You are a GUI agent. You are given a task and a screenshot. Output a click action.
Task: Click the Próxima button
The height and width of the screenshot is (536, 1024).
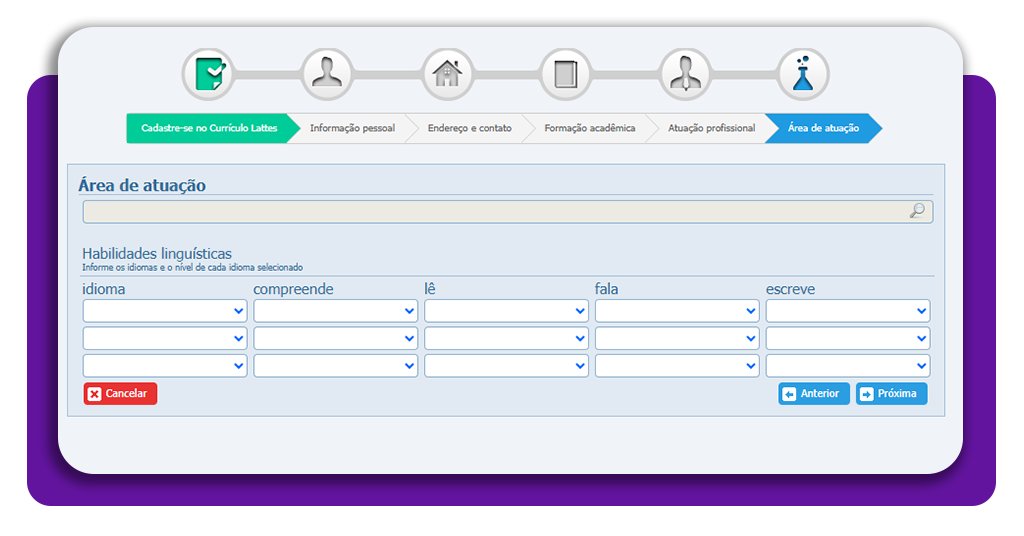pos(891,394)
